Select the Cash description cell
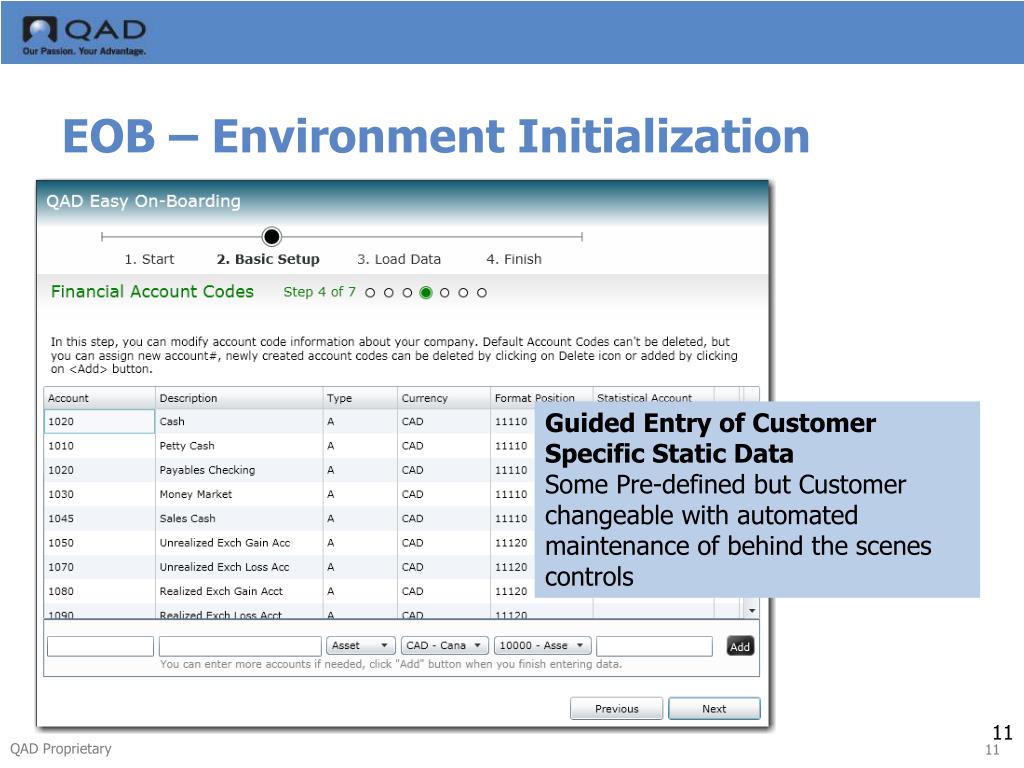The image size is (1024, 768). 239,422
